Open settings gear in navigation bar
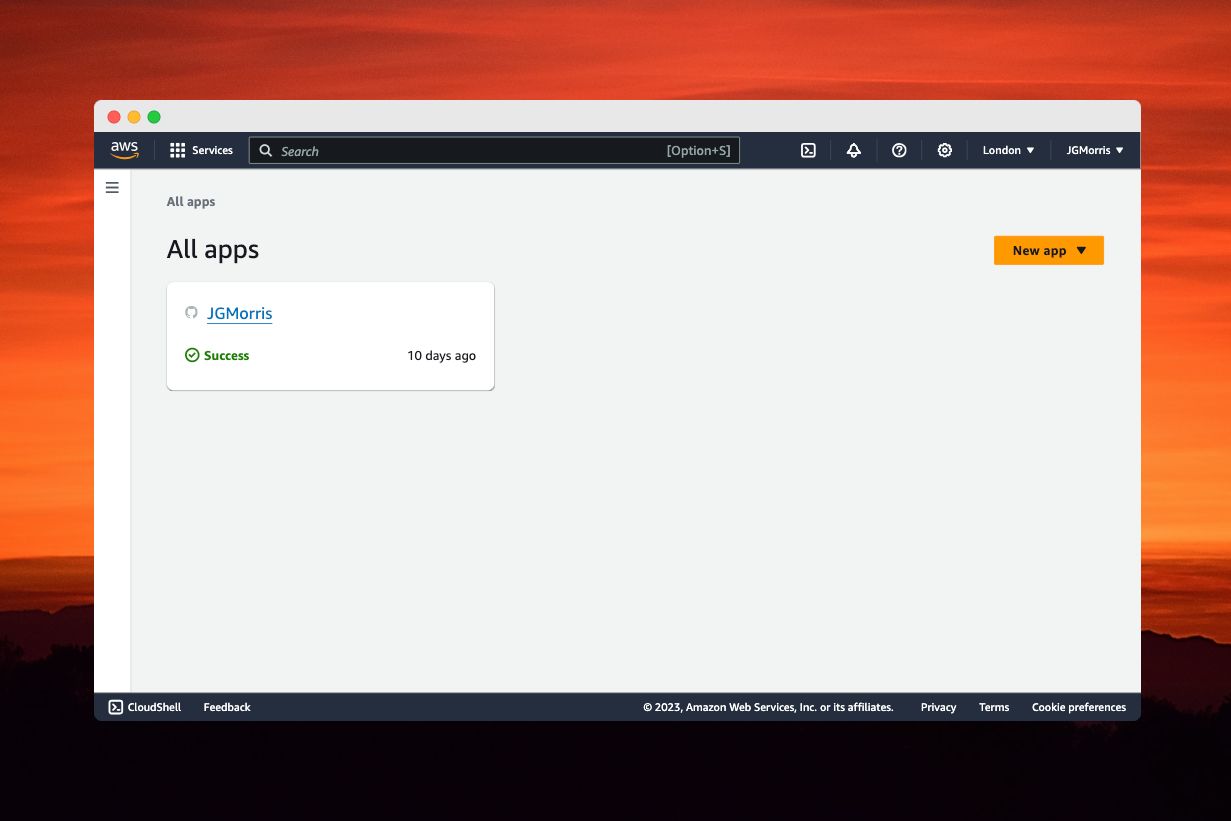Image resolution: width=1231 pixels, height=821 pixels. [944, 150]
